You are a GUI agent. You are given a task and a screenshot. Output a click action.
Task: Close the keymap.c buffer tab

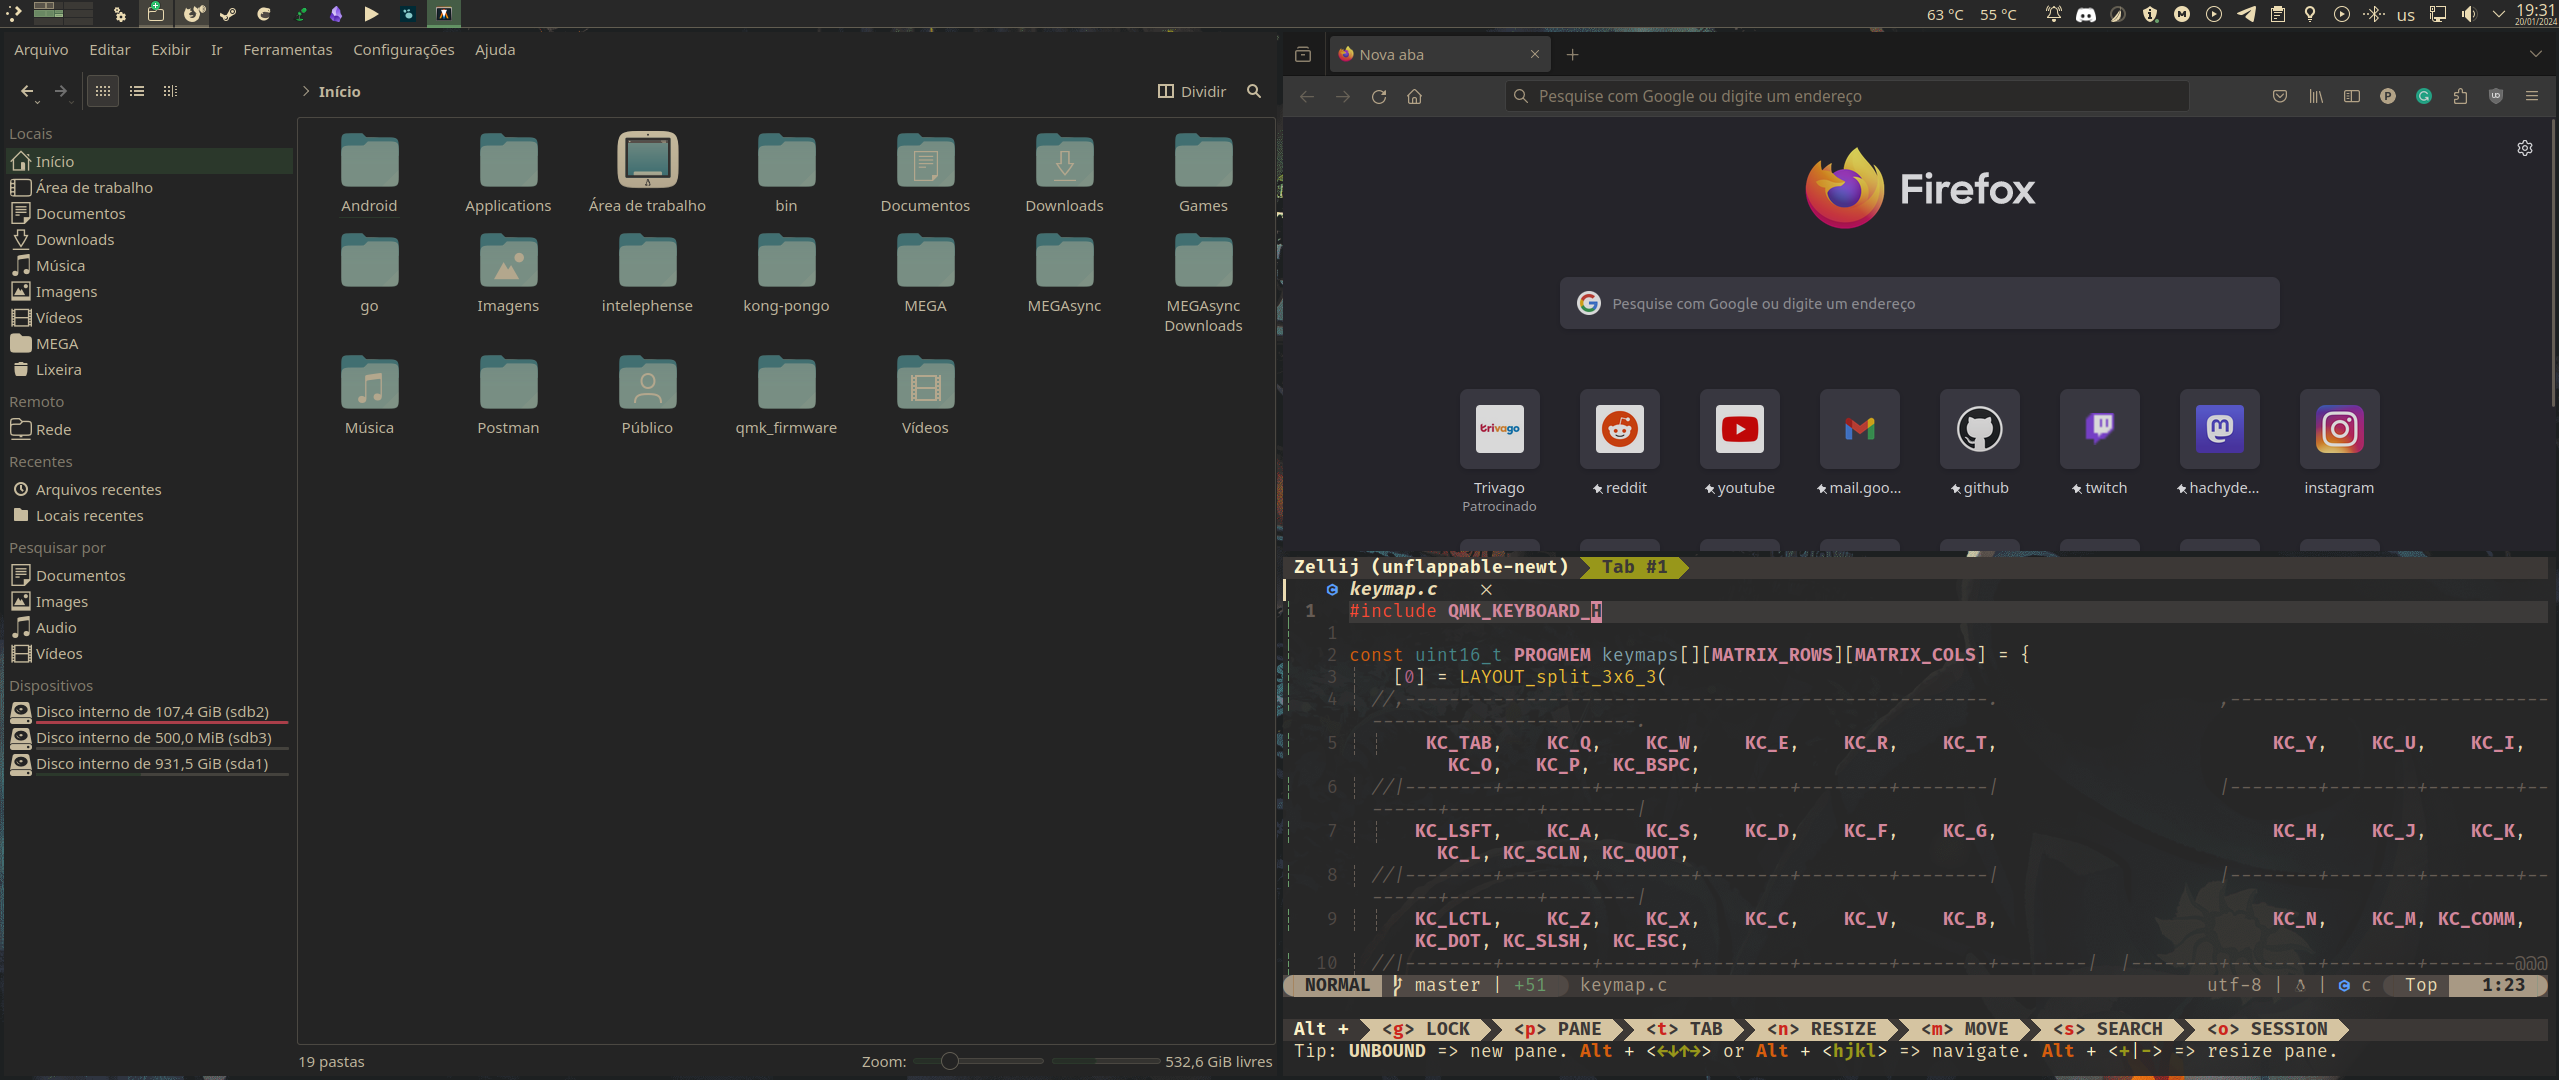(1486, 589)
